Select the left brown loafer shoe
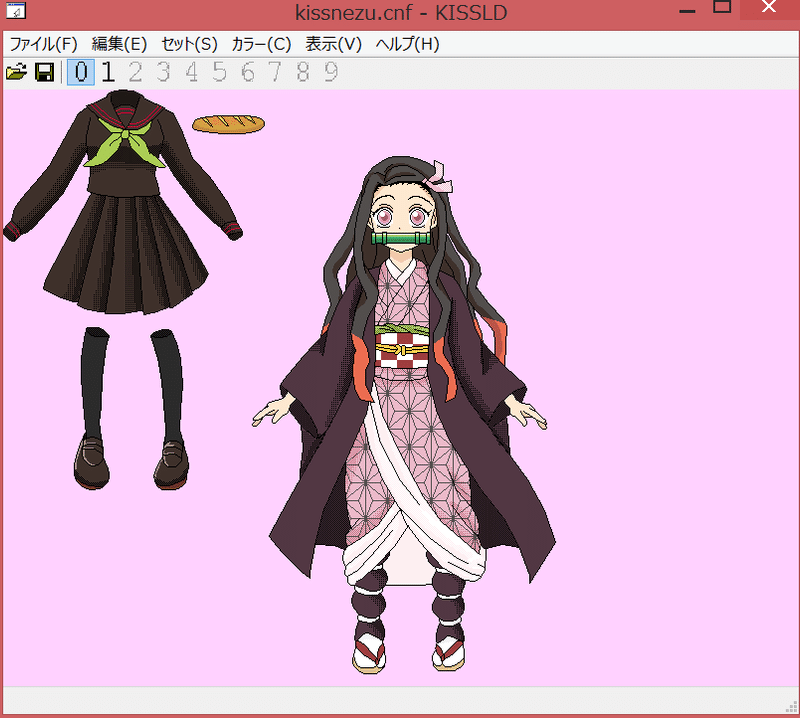Viewport: 800px width, 718px height. (91, 462)
